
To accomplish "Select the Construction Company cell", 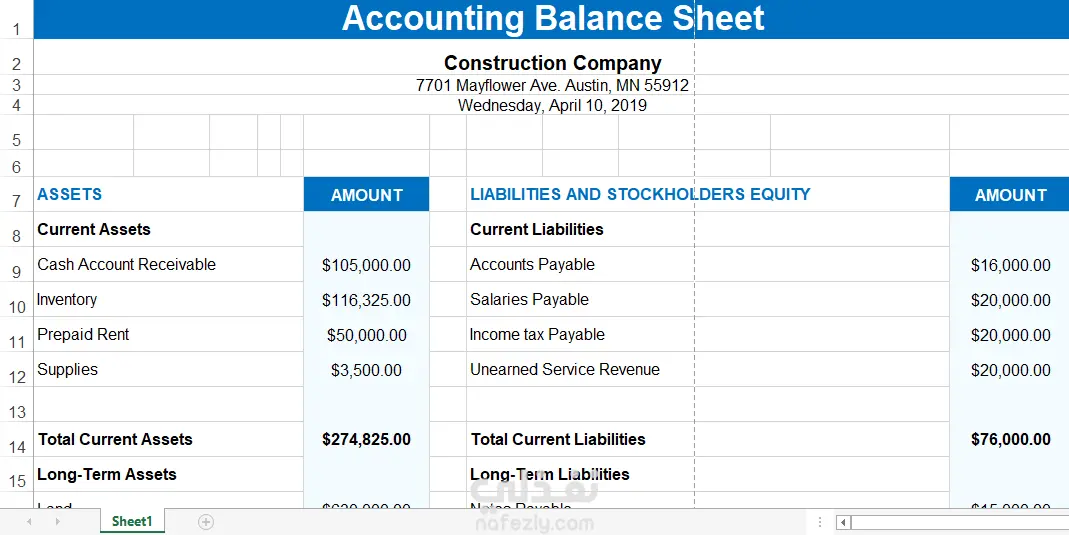I will [552, 63].
